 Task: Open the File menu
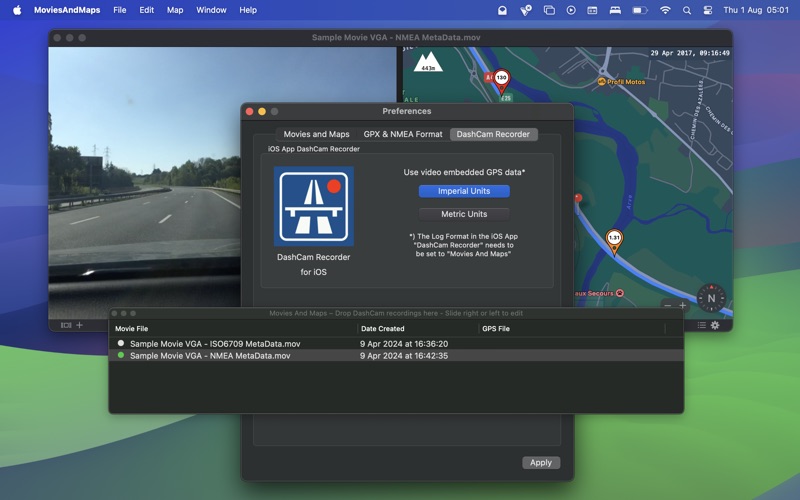[x=120, y=10]
